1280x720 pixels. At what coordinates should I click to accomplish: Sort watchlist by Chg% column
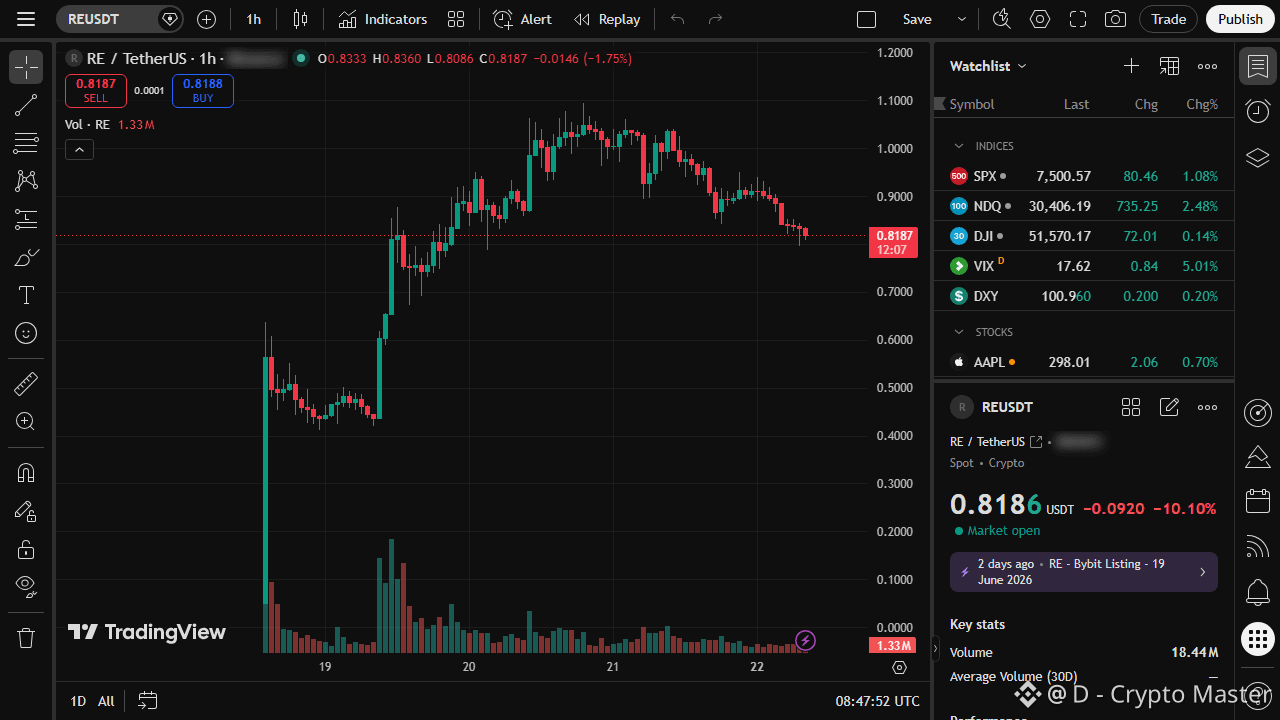(x=1201, y=104)
